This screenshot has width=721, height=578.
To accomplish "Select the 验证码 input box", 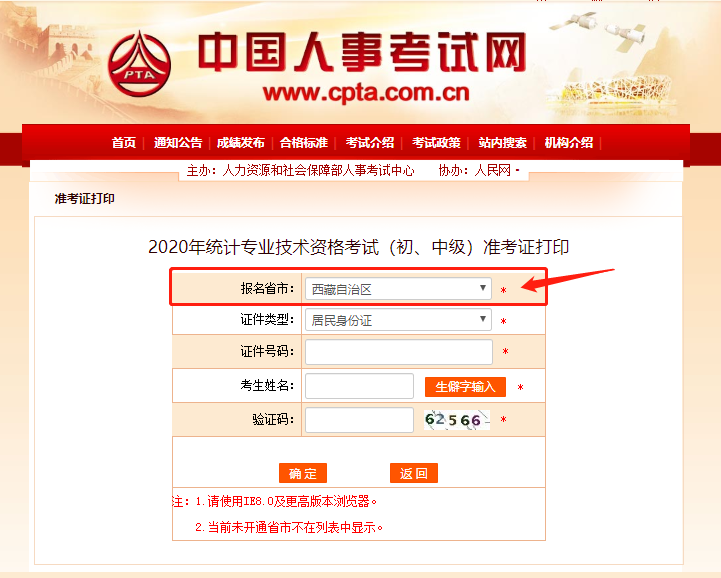I will [x=359, y=420].
